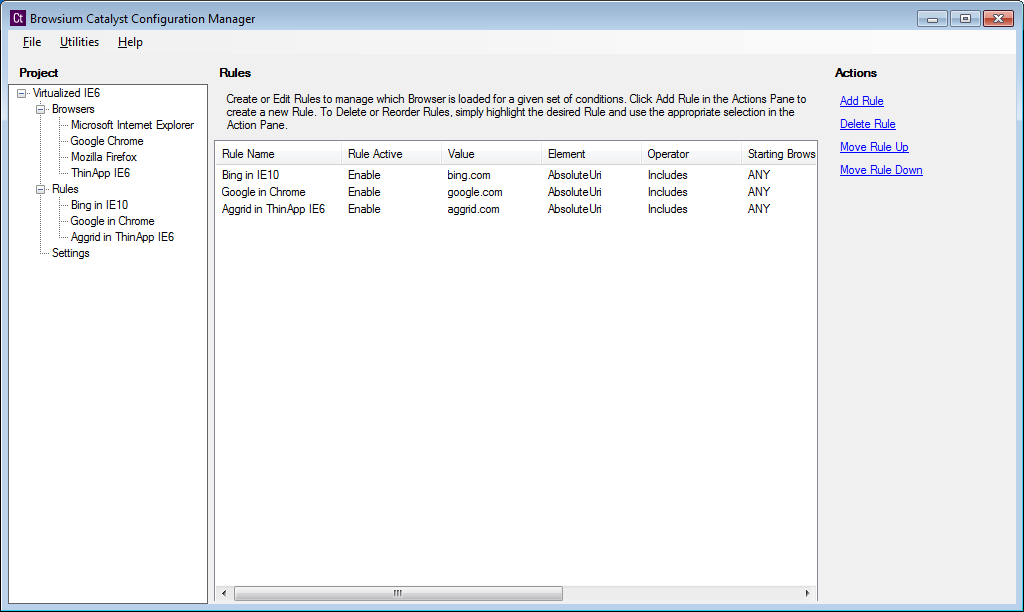Sort by the Operator column header
Image resolution: width=1024 pixels, height=612 pixels.
(691, 154)
